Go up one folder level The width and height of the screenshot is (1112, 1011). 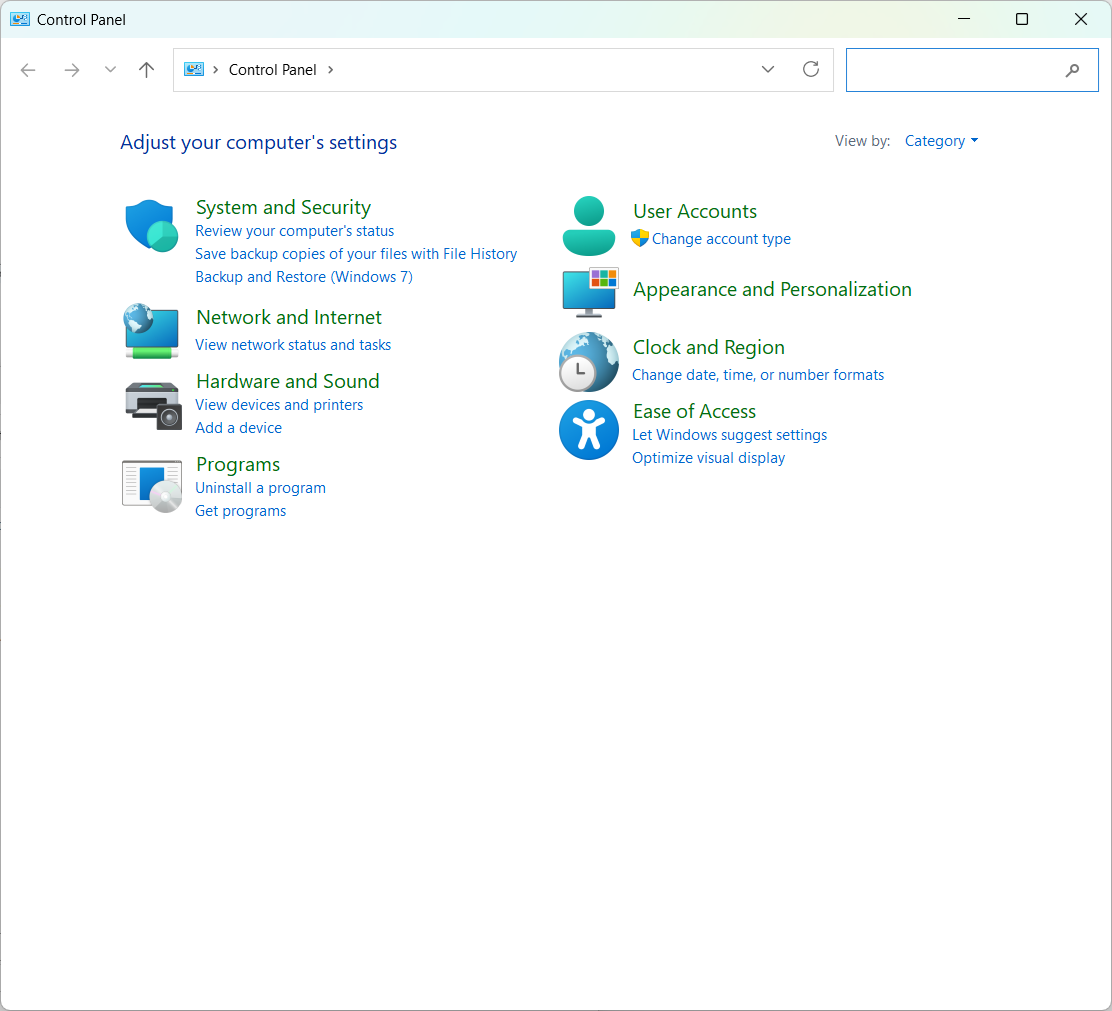point(147,70)
